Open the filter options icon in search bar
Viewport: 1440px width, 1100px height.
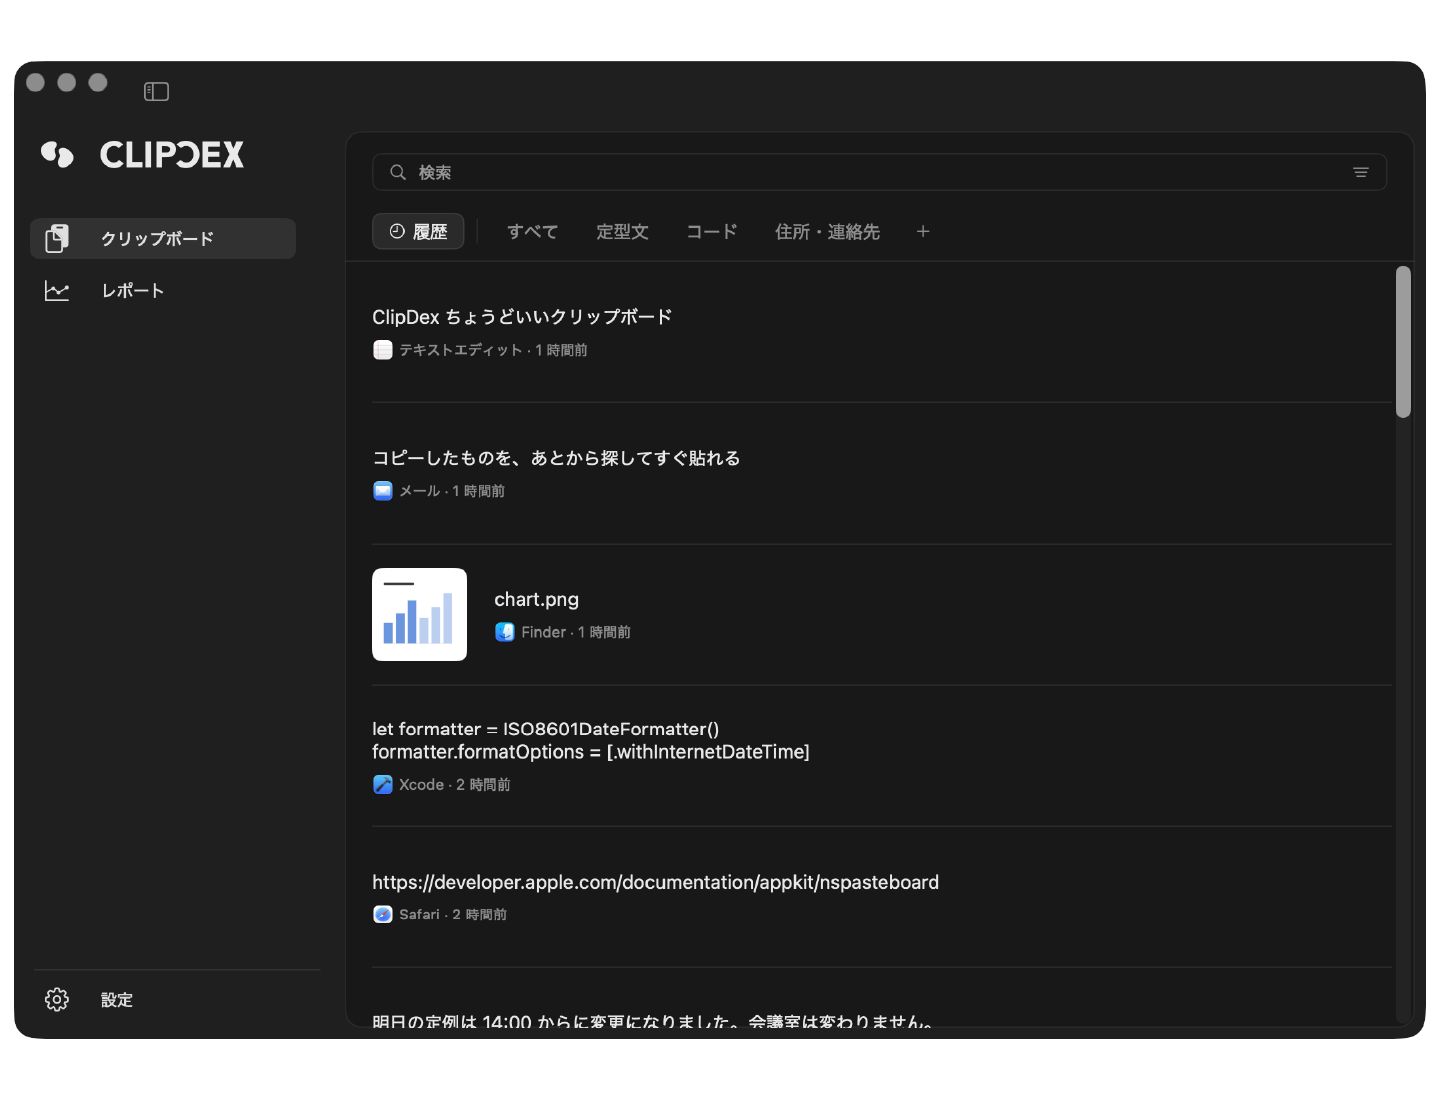click(x=1361, y=172)
